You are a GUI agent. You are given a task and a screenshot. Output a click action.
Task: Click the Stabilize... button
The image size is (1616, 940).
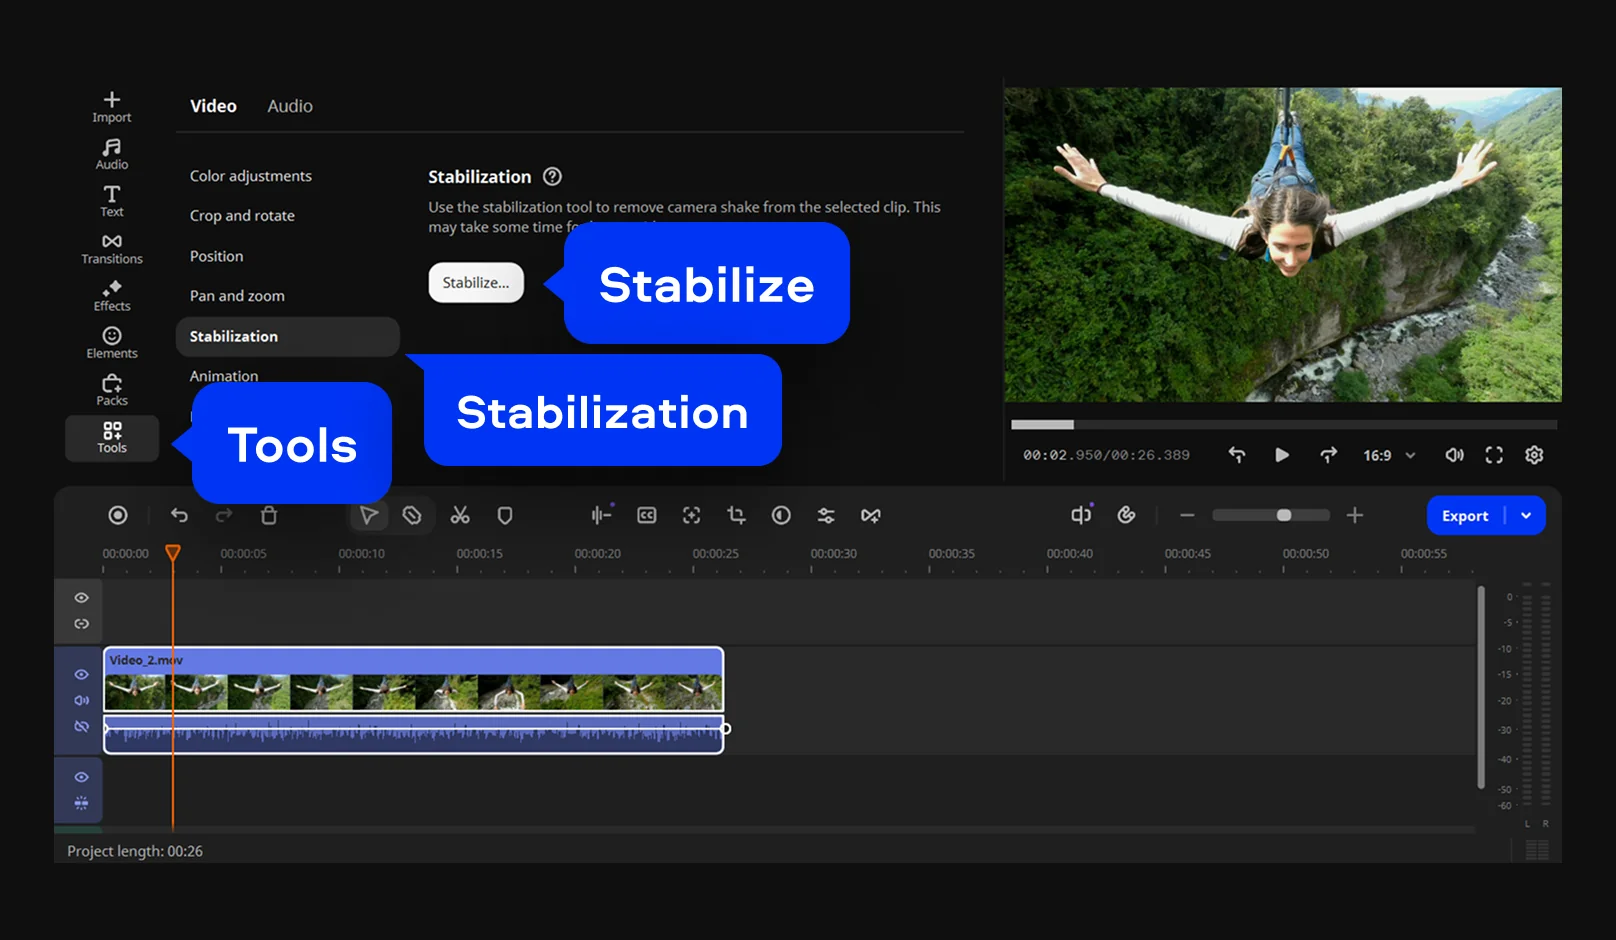(476, 283)
